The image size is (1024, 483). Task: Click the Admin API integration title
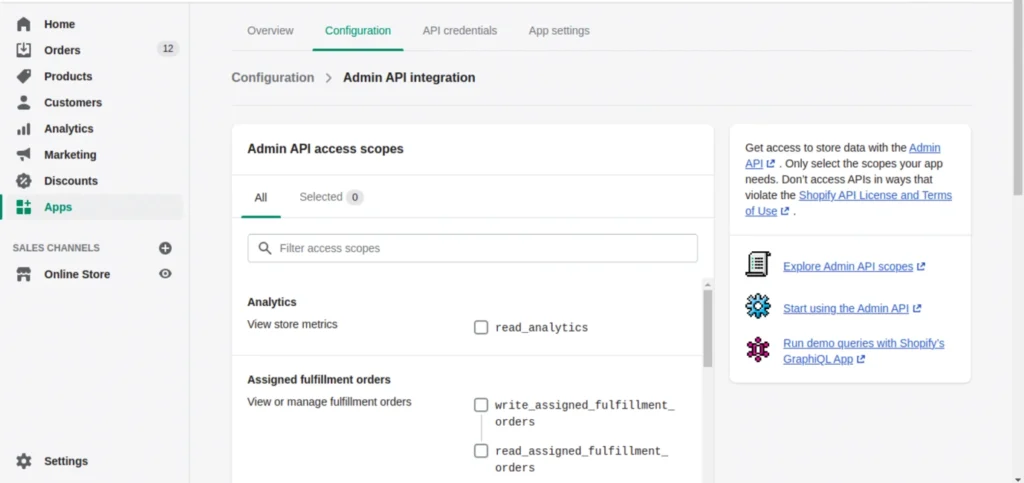pos(409,78)
